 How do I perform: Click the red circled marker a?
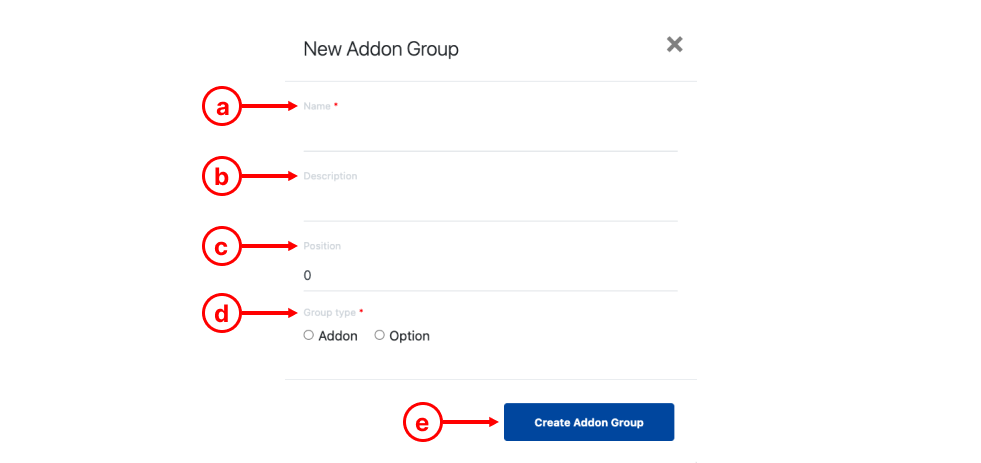point(221,107)
